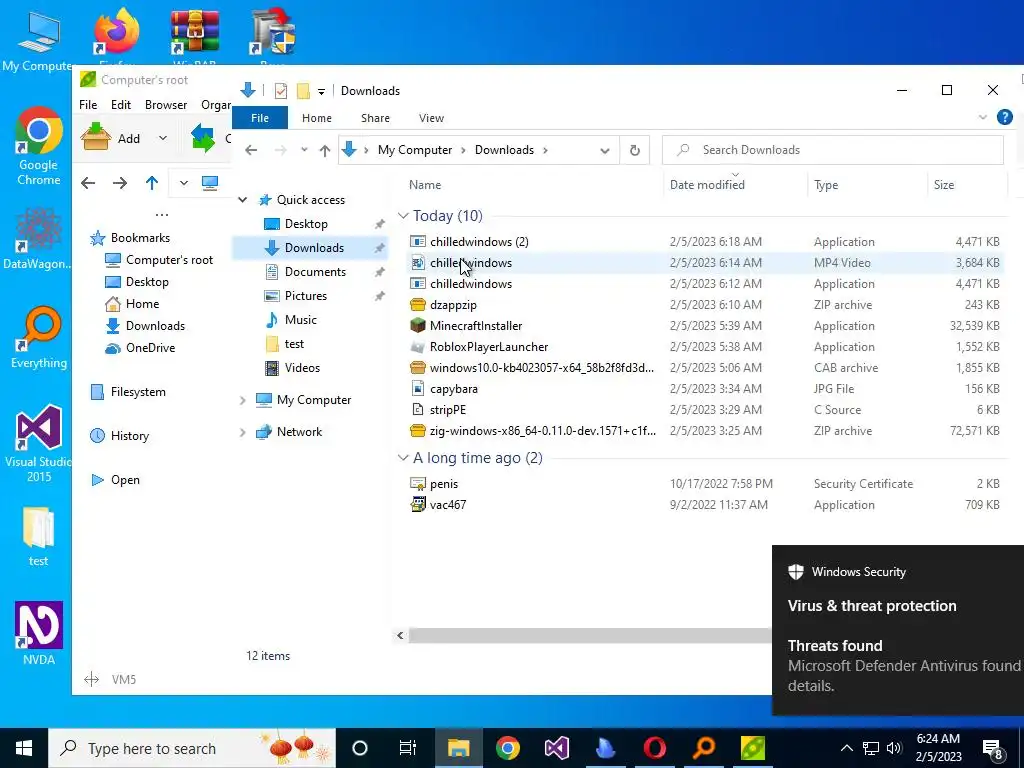
Task: Switch to the Share ribbon tab
Action: (376, 118)
